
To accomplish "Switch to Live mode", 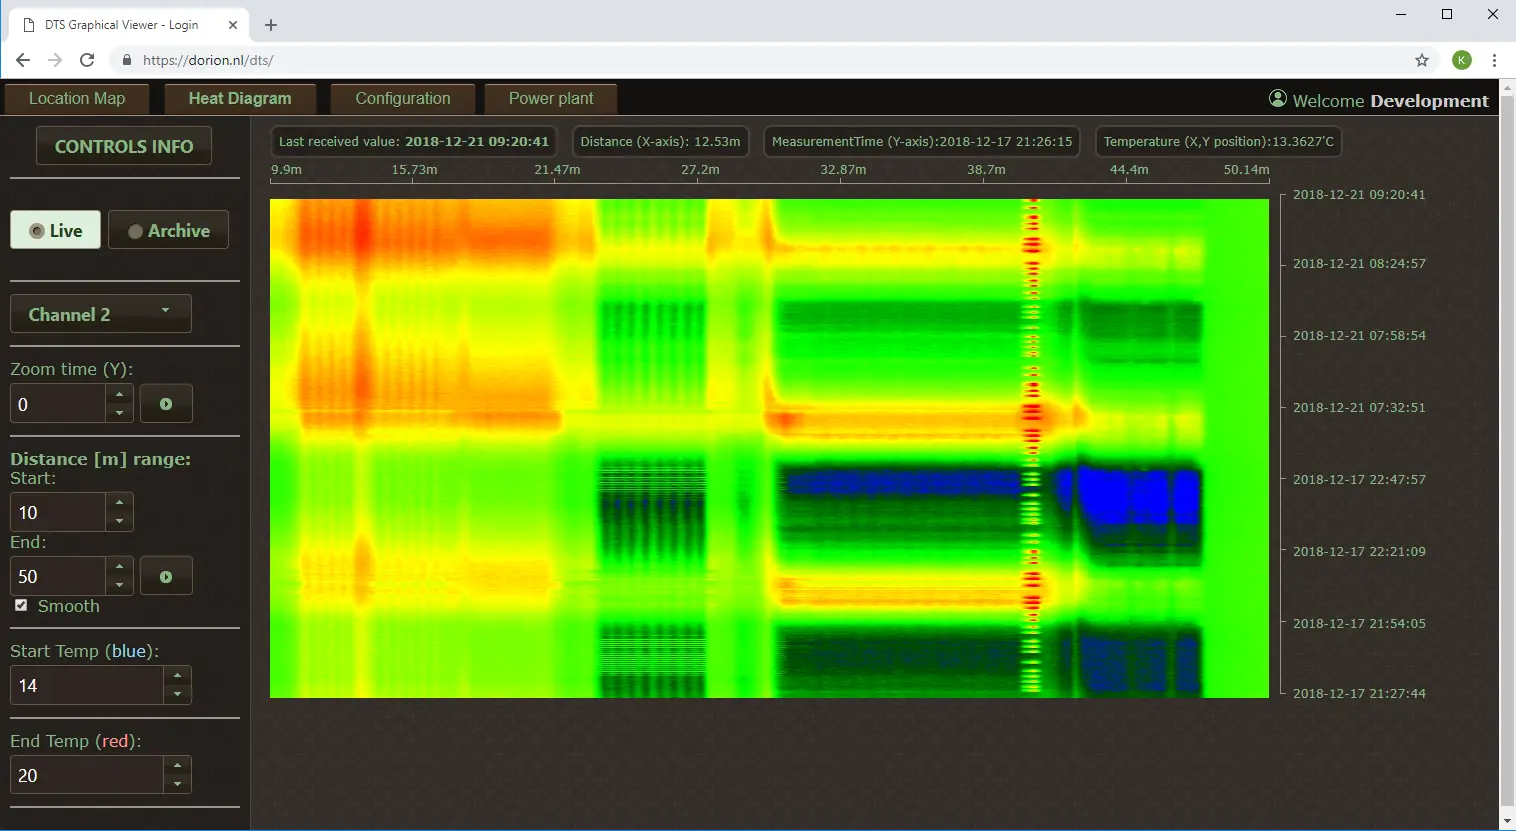I will tap(56, 230).
